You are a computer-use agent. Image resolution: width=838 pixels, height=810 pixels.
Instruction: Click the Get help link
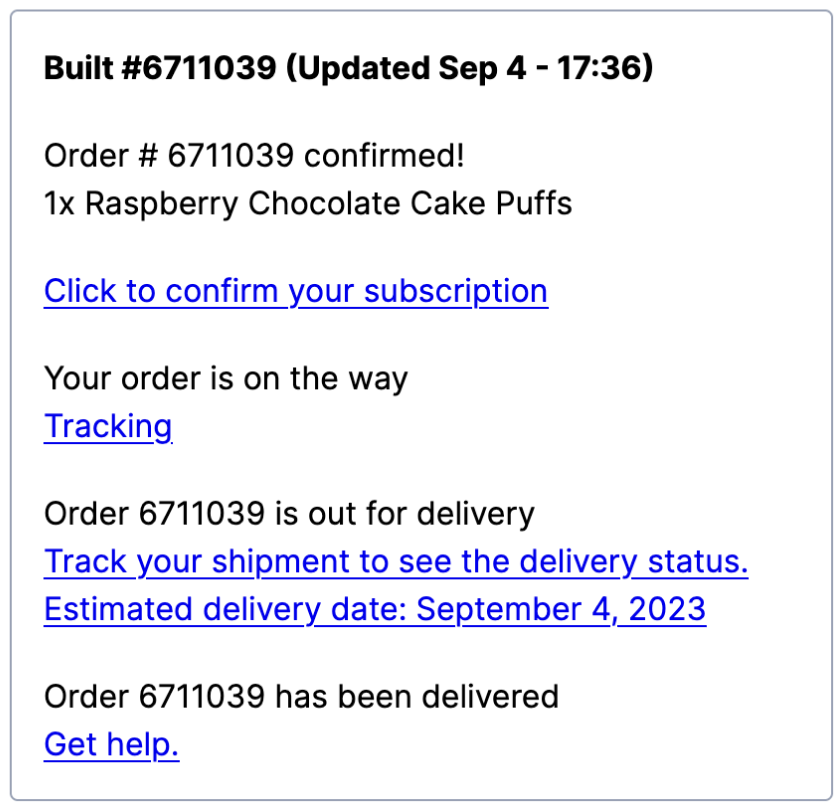pyautogui.click(x=111, y=744)
